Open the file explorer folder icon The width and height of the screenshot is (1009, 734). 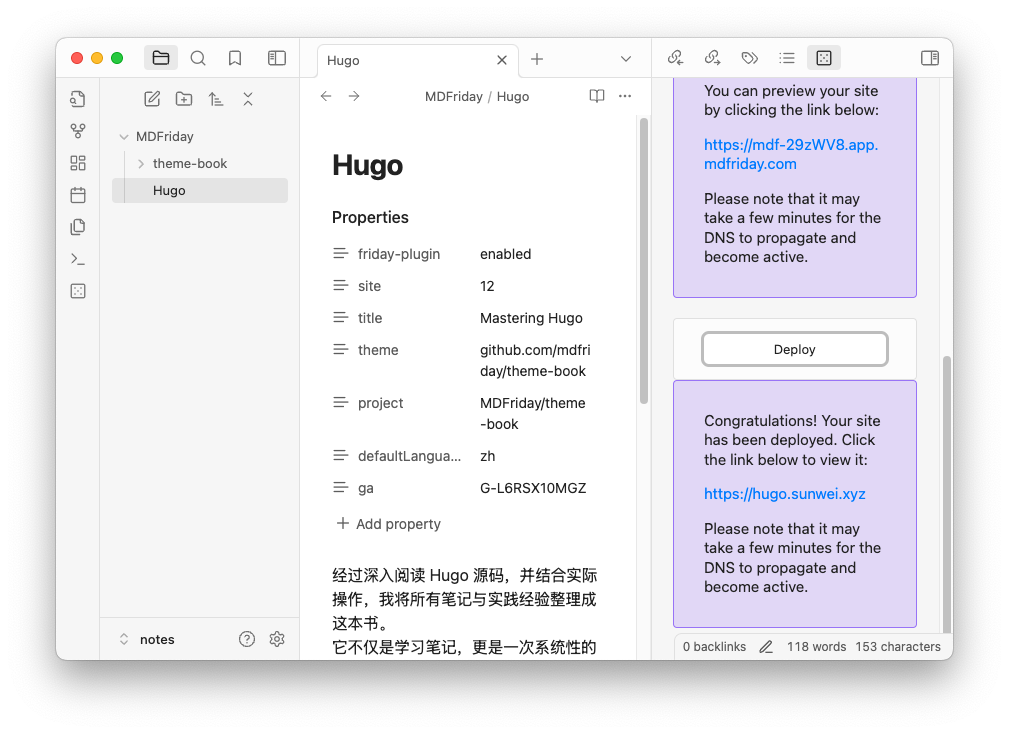pyautogui.click(x=161, y=59)
